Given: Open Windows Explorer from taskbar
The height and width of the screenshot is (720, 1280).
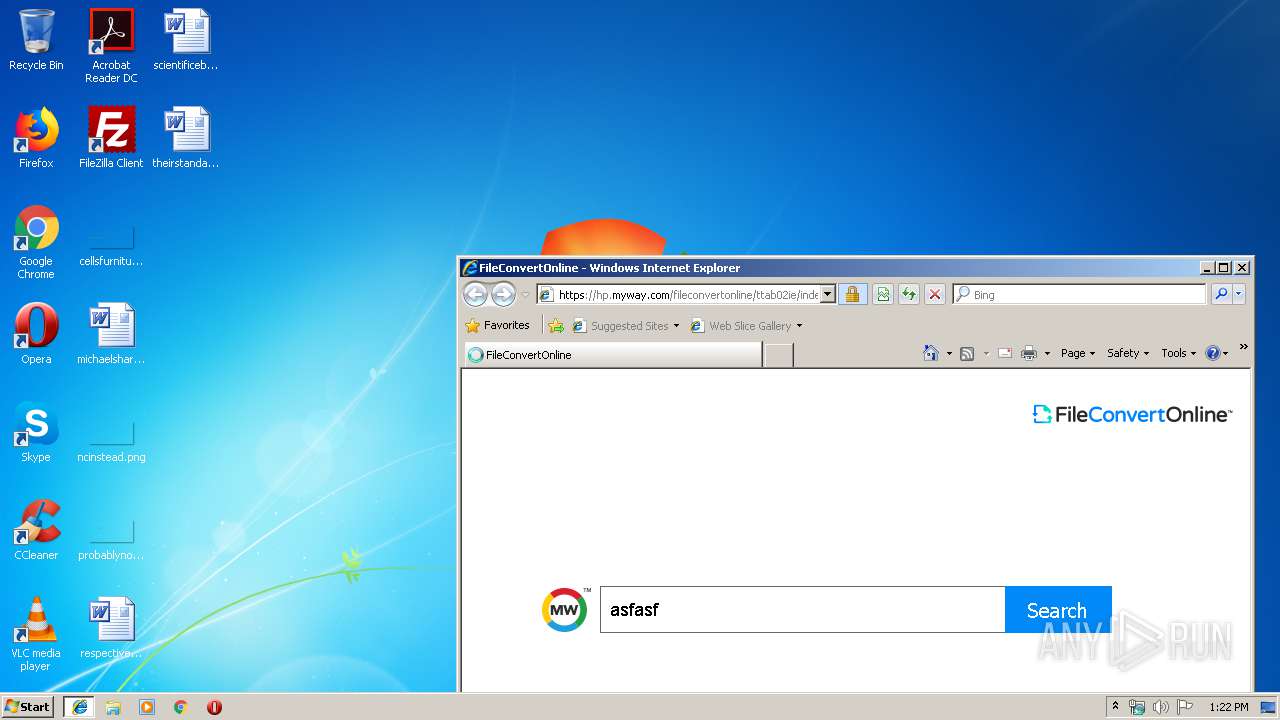Looking at the screenshot, I should click(113, 707).
